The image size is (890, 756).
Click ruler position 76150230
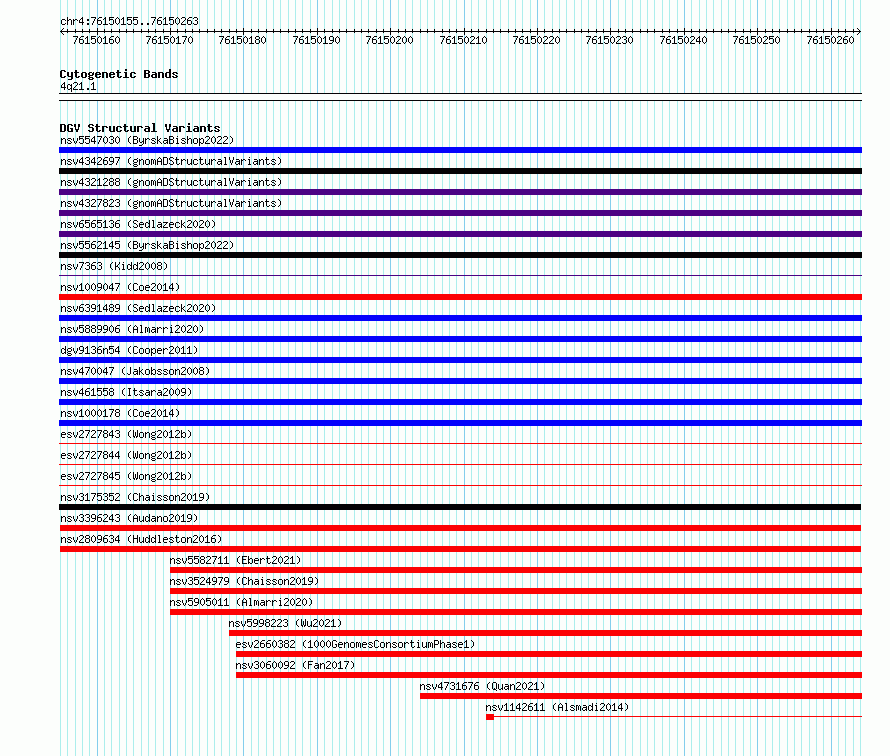pyautogui.click(x=610, y=40)
